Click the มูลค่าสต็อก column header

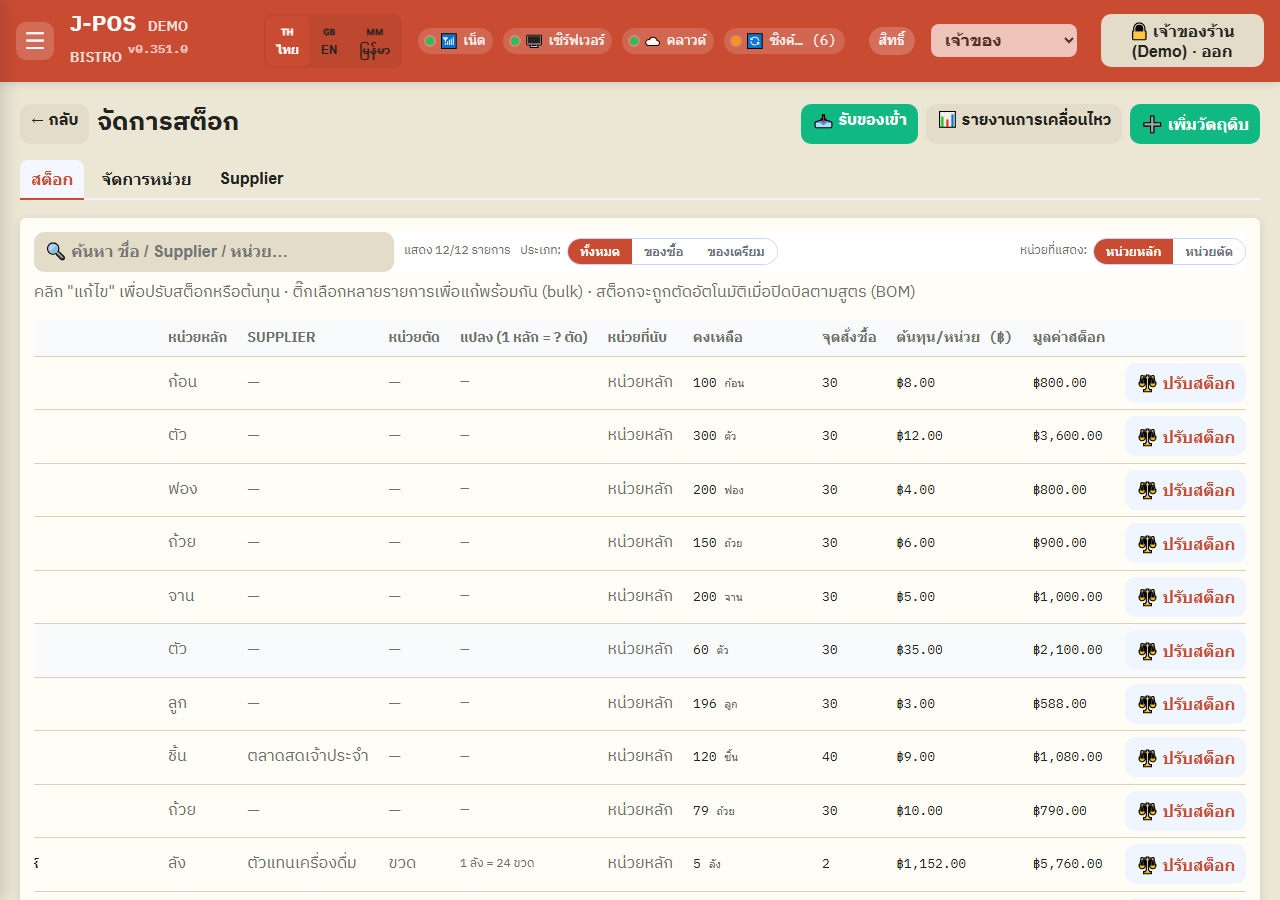click(1068, 337)
